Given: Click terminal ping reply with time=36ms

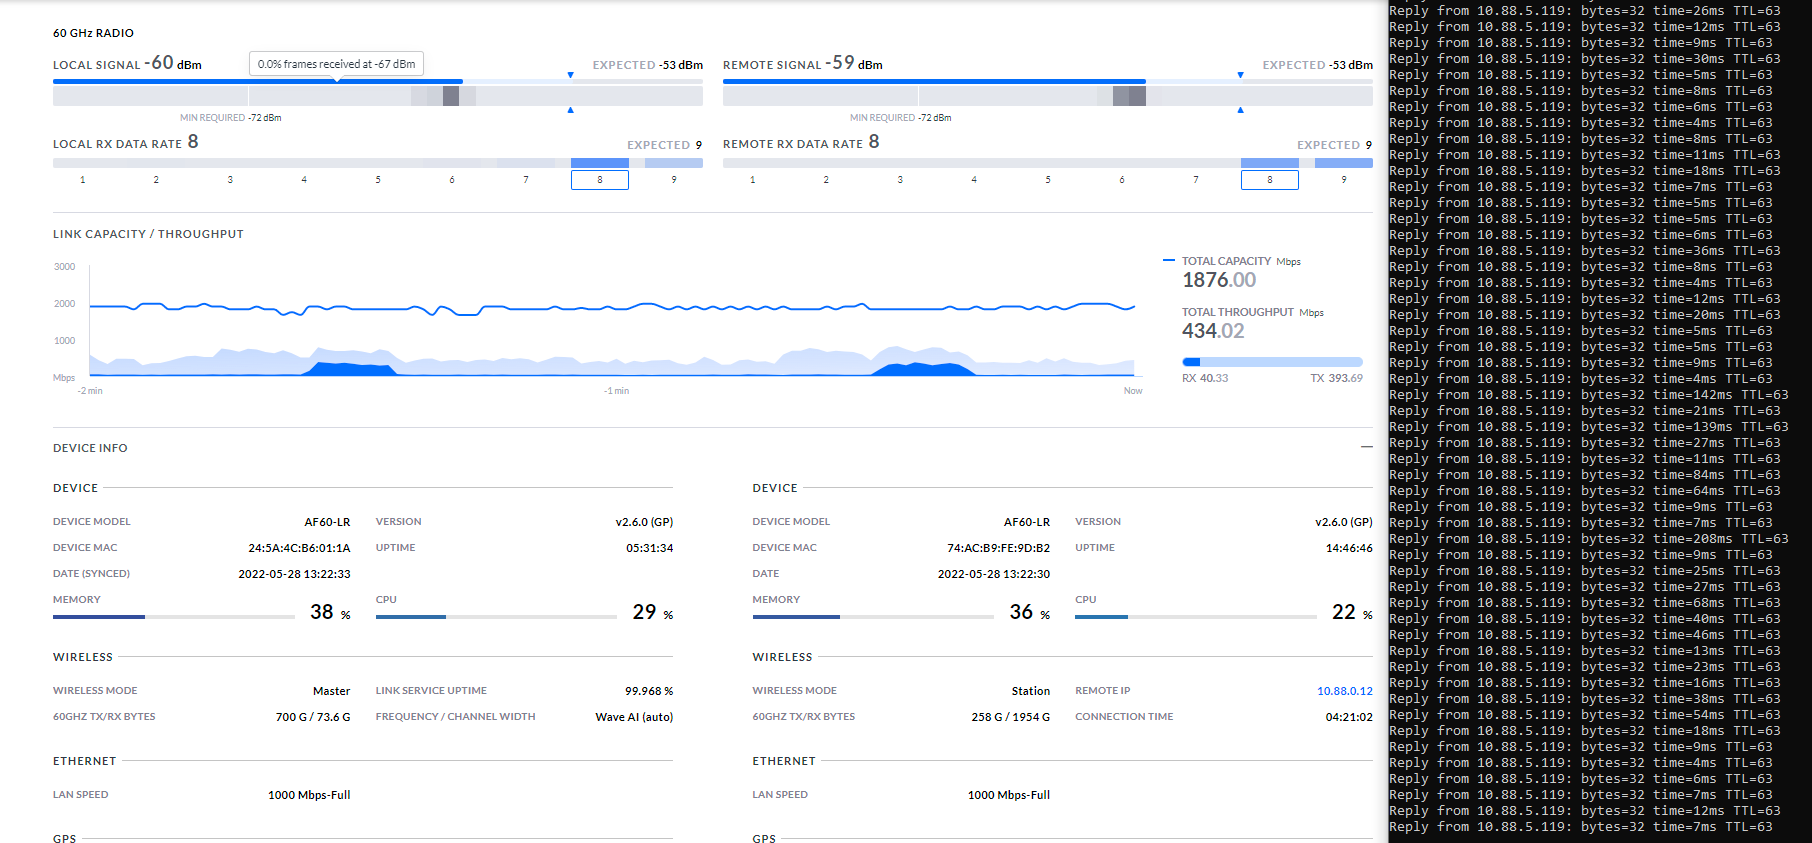Looking at the screenshot, I should [x=1584, y=251].
